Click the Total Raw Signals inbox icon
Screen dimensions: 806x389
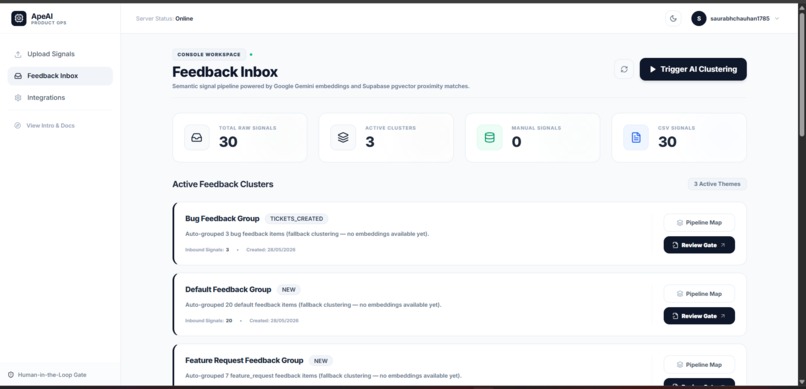pyautogui.click(x=197, y=138)
